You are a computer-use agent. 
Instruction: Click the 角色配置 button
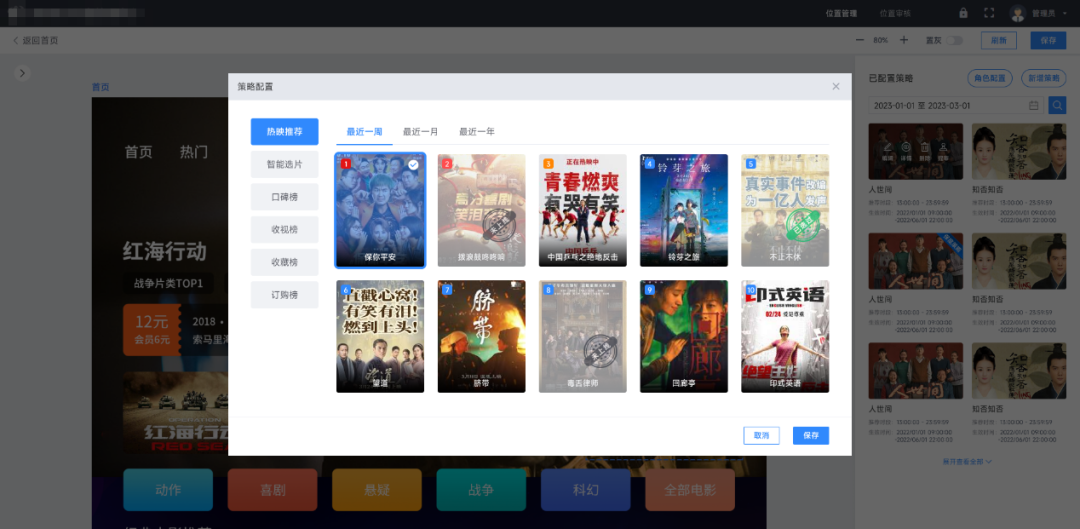pos(990,78)
